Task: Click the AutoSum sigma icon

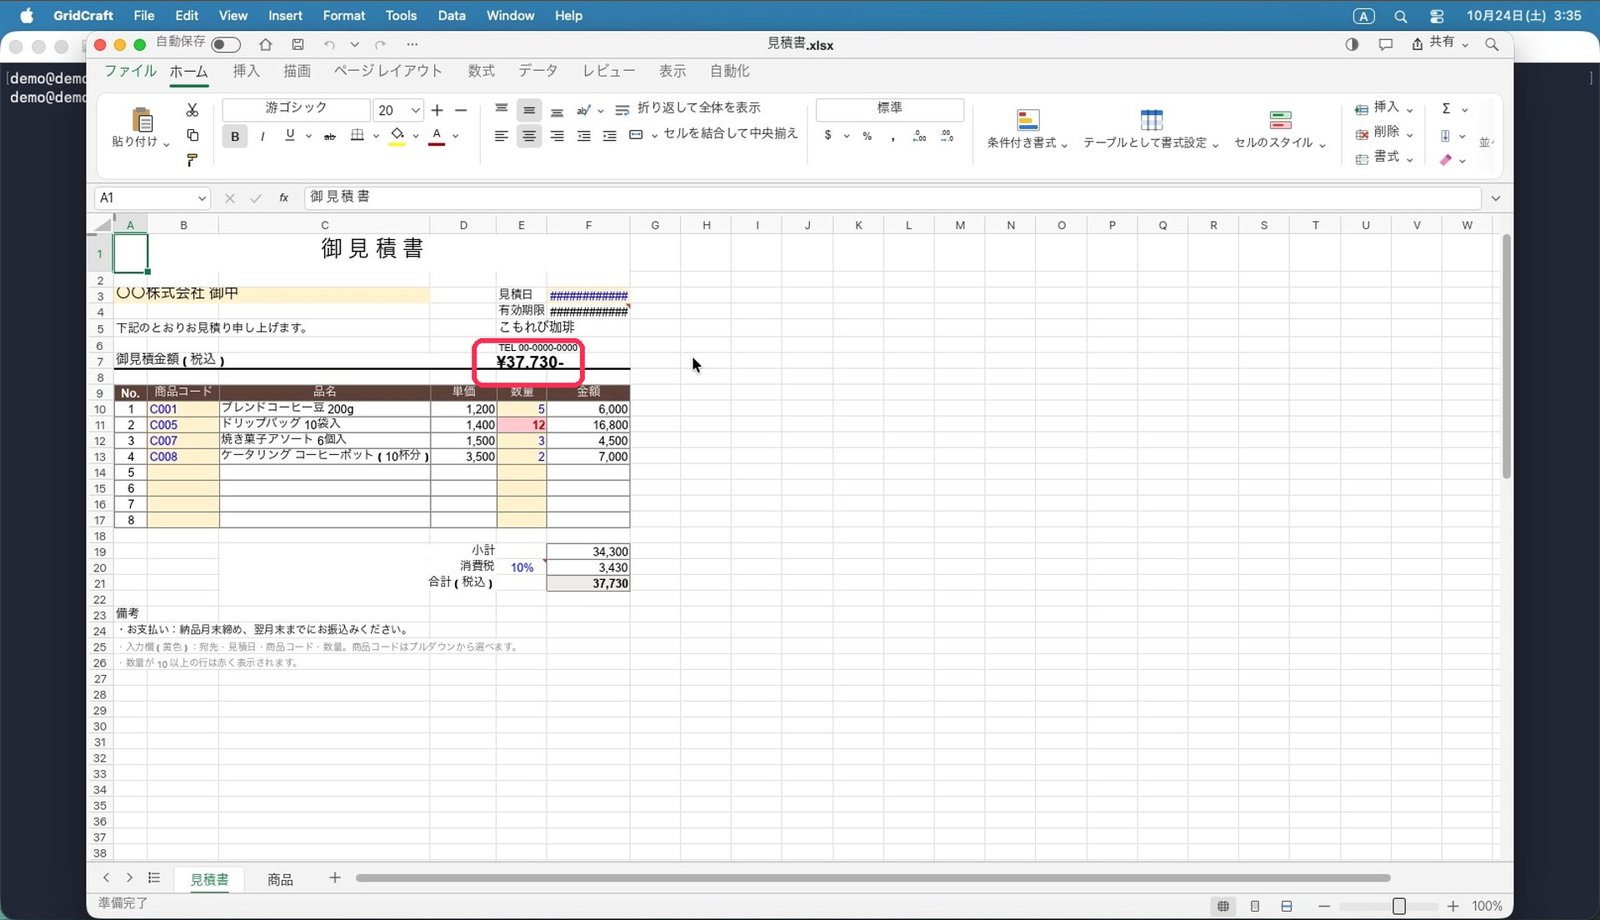Action: (x=1446, y=109)
